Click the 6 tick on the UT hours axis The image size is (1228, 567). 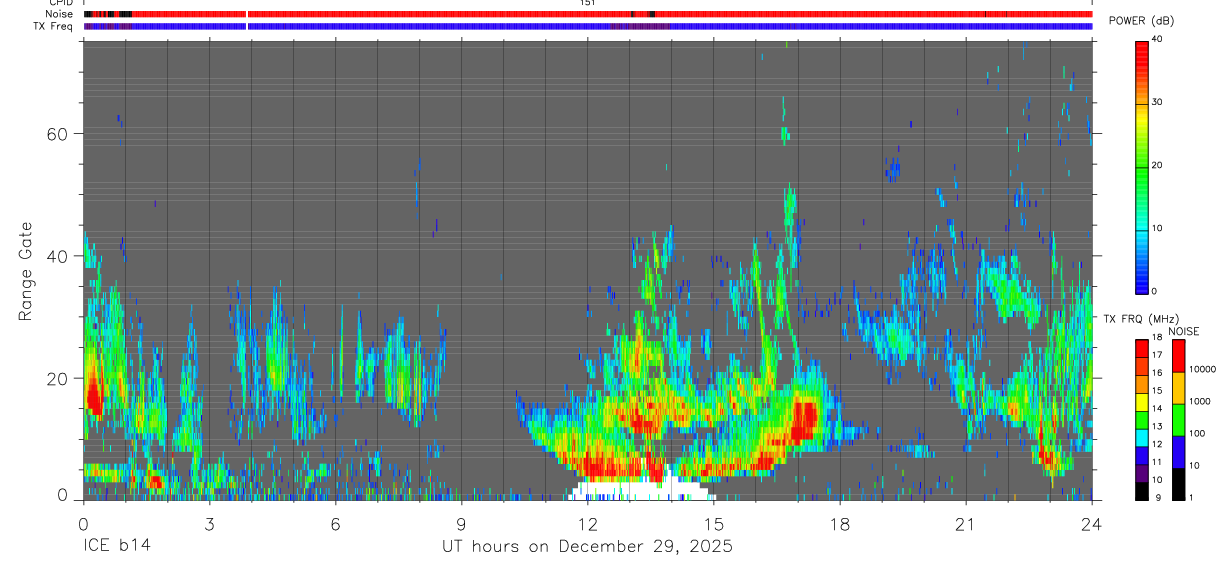(335, 523)
